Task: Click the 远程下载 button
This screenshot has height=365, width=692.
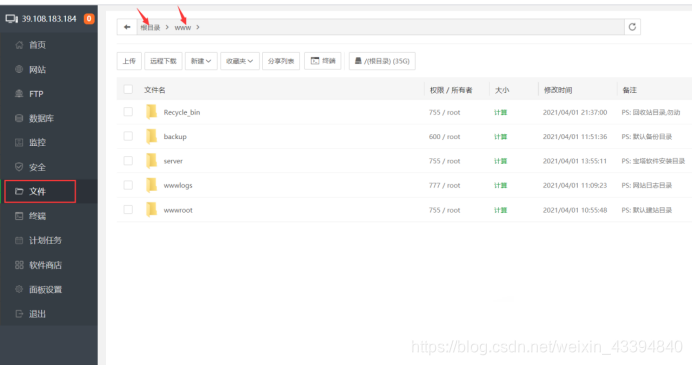Action: point(163,61)
